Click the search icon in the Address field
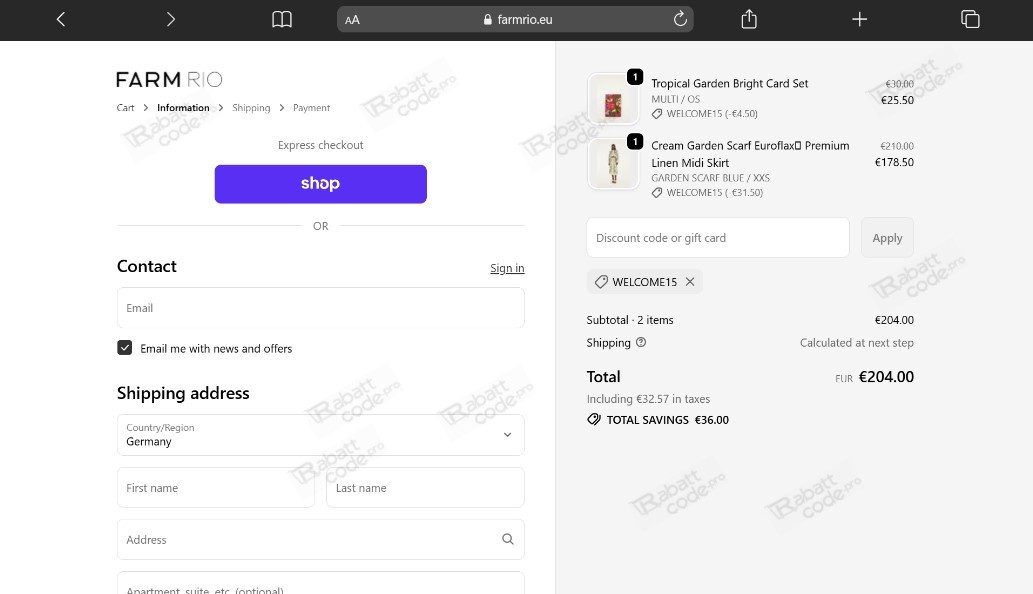The image size is (1033, 594). (507, 540)
